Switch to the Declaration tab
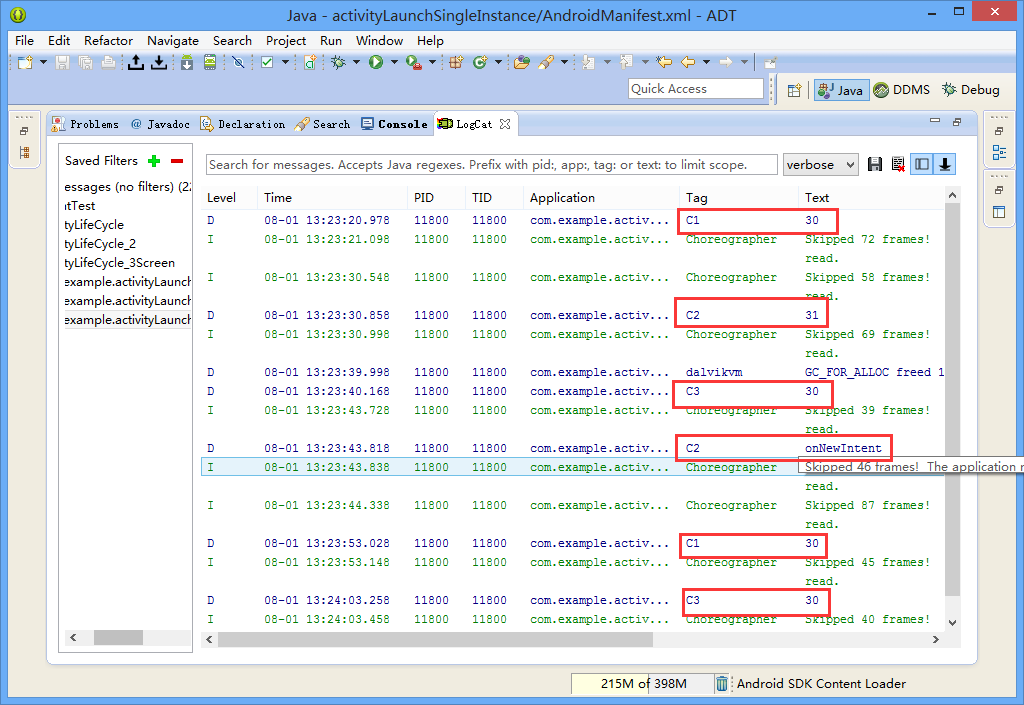Image resolution: width=1024 pixels, height=705 pixels. [x=243, y=124]
